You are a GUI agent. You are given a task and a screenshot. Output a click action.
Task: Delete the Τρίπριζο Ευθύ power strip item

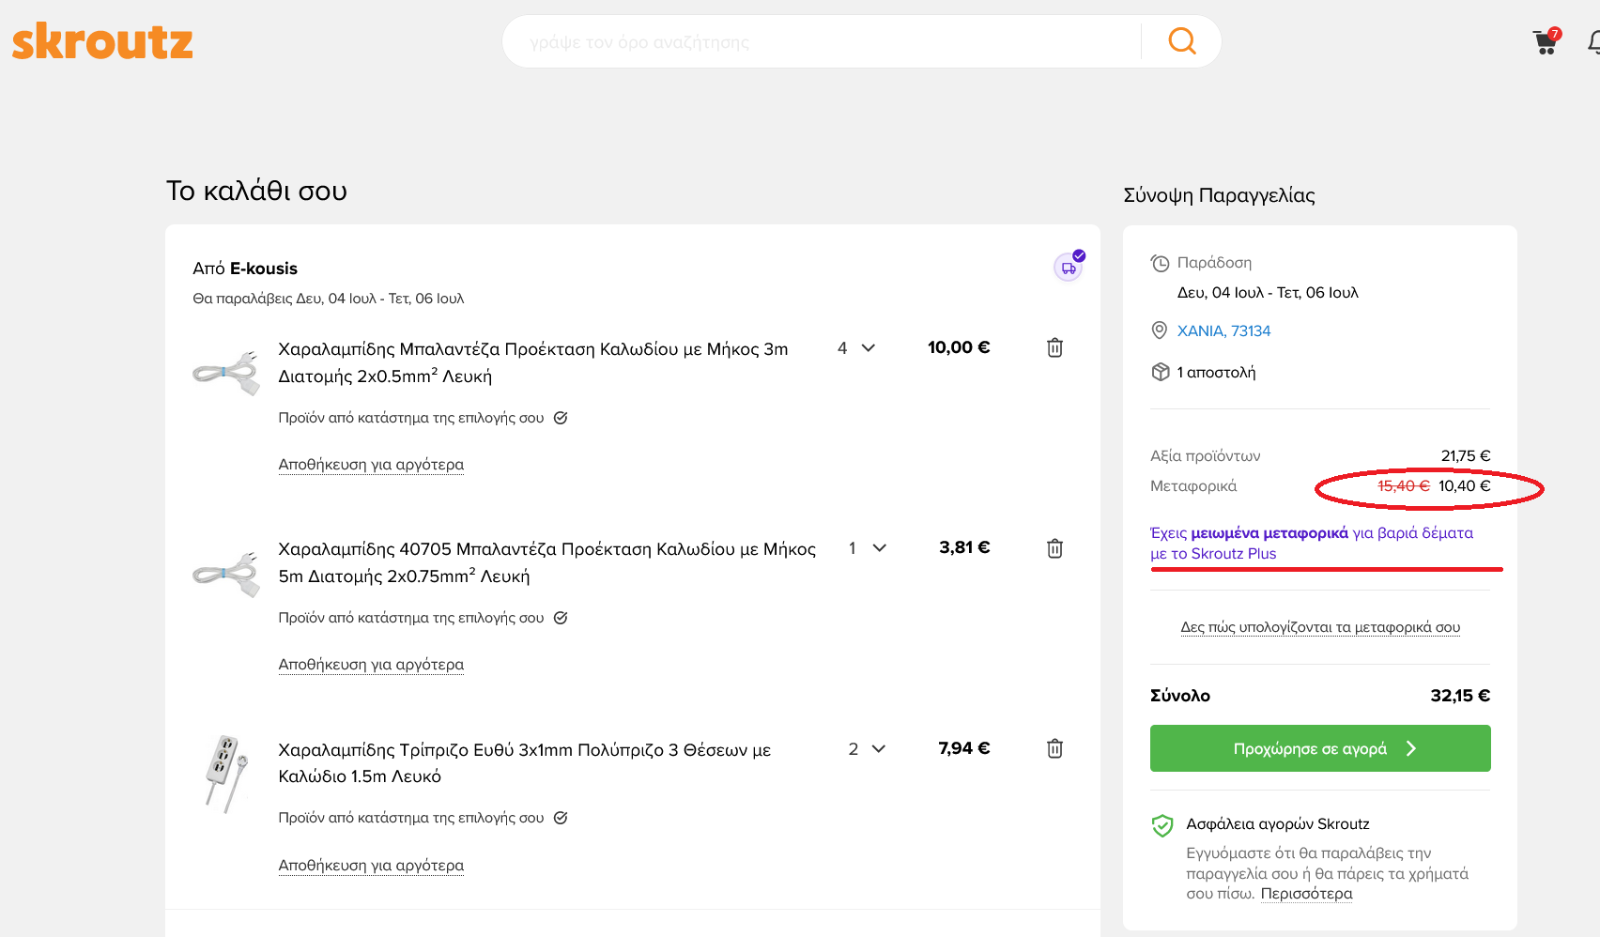tap(1055, 748)
